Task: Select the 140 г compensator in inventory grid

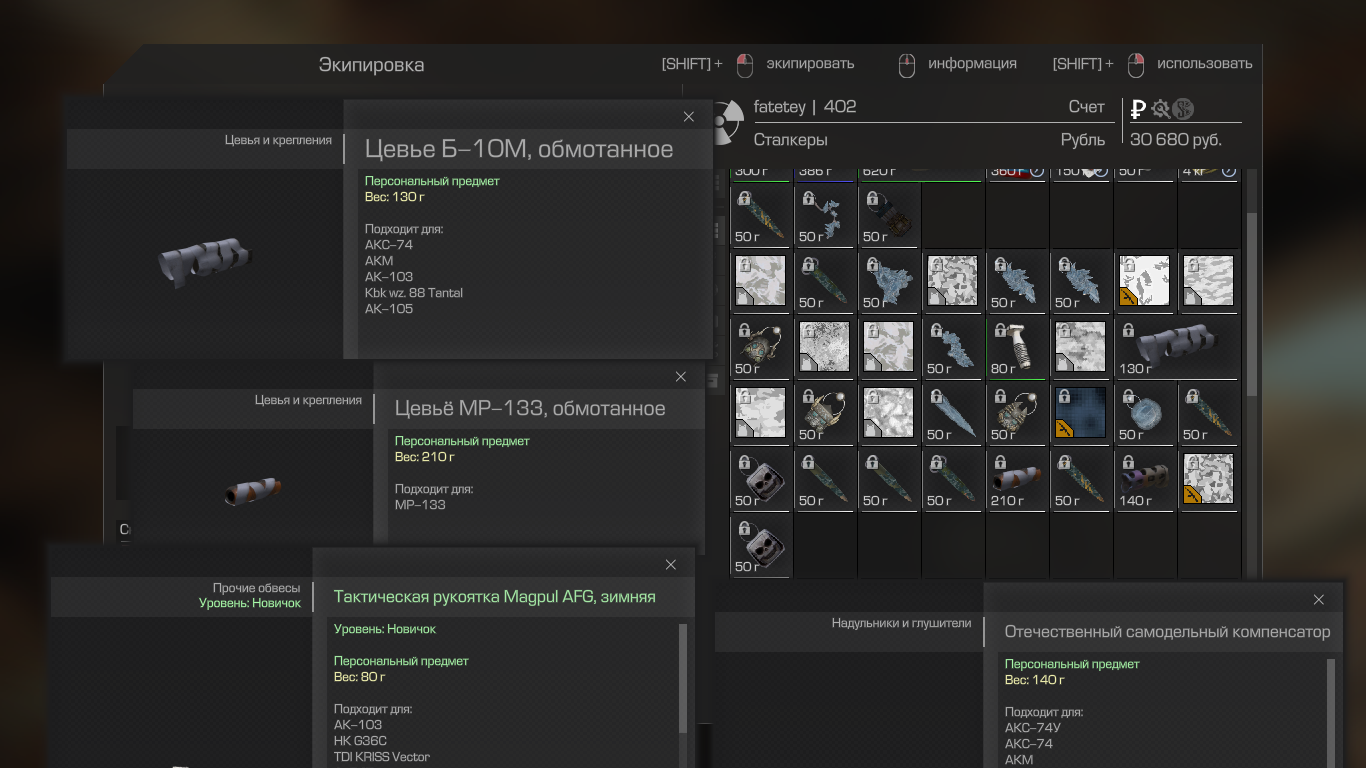Action: click(x=1146, y=478)
